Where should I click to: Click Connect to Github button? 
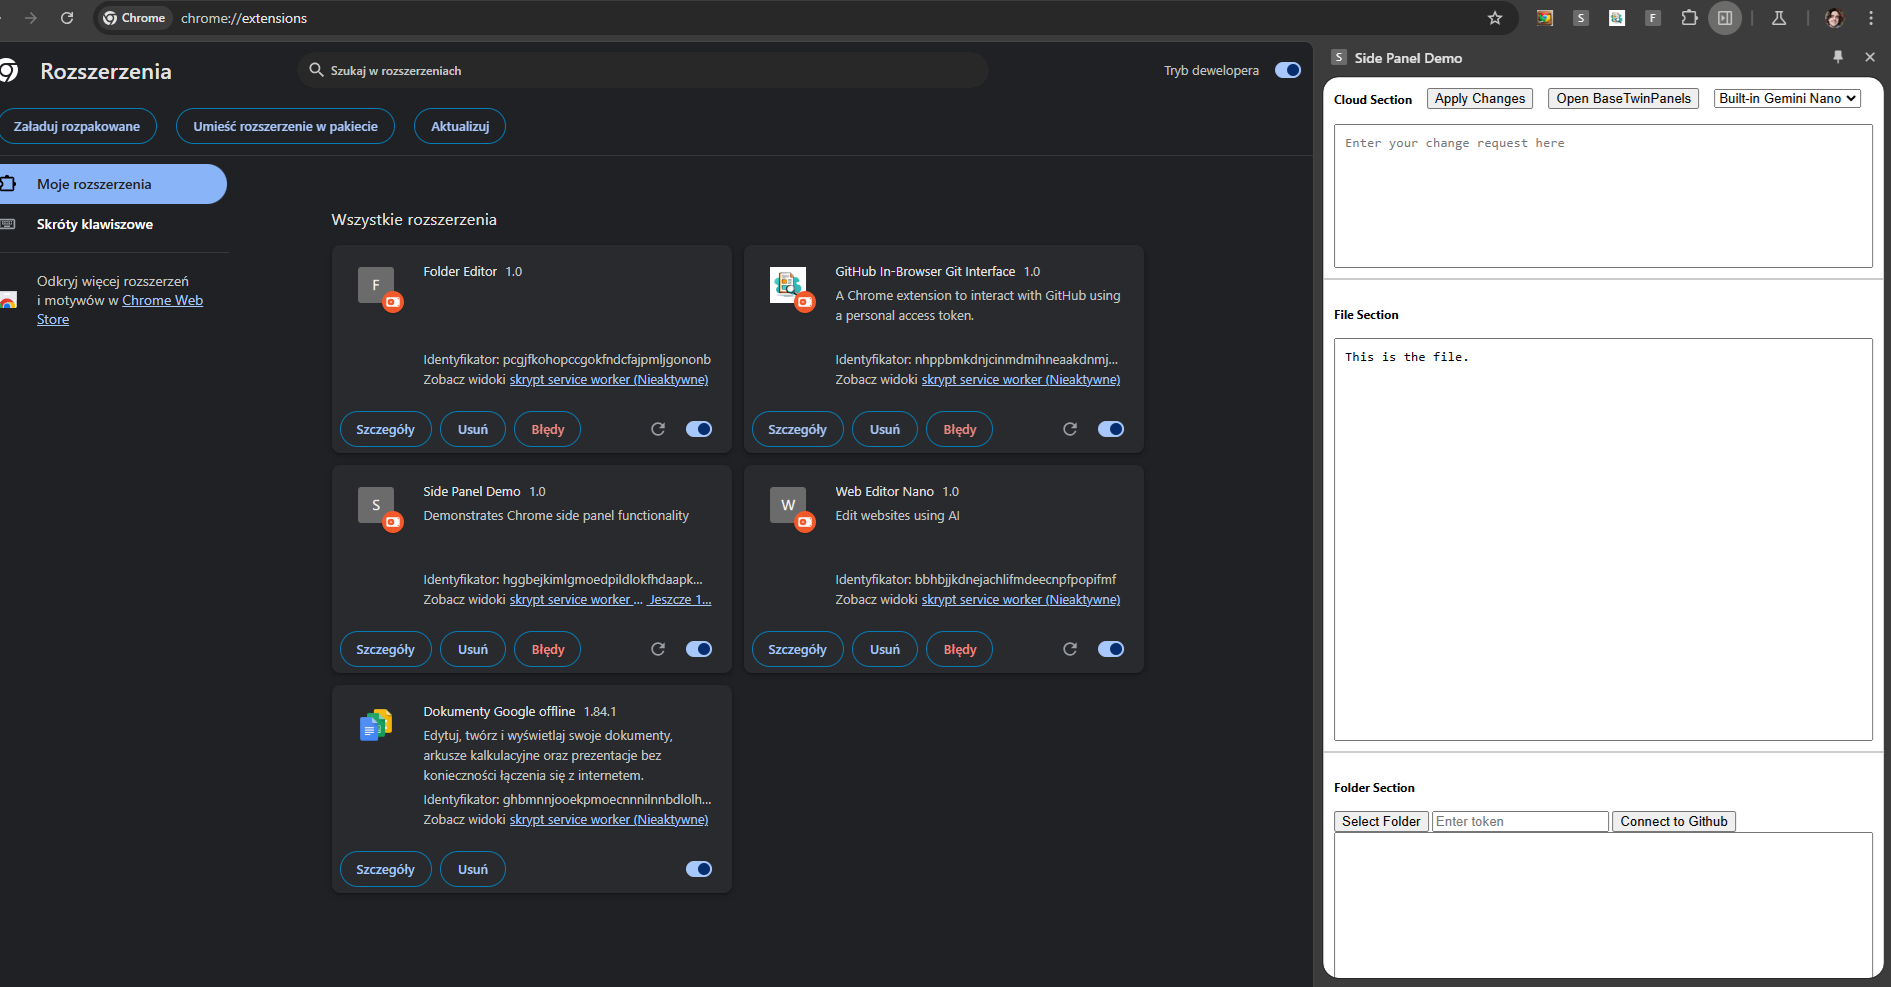click(x=1674, y=821)
